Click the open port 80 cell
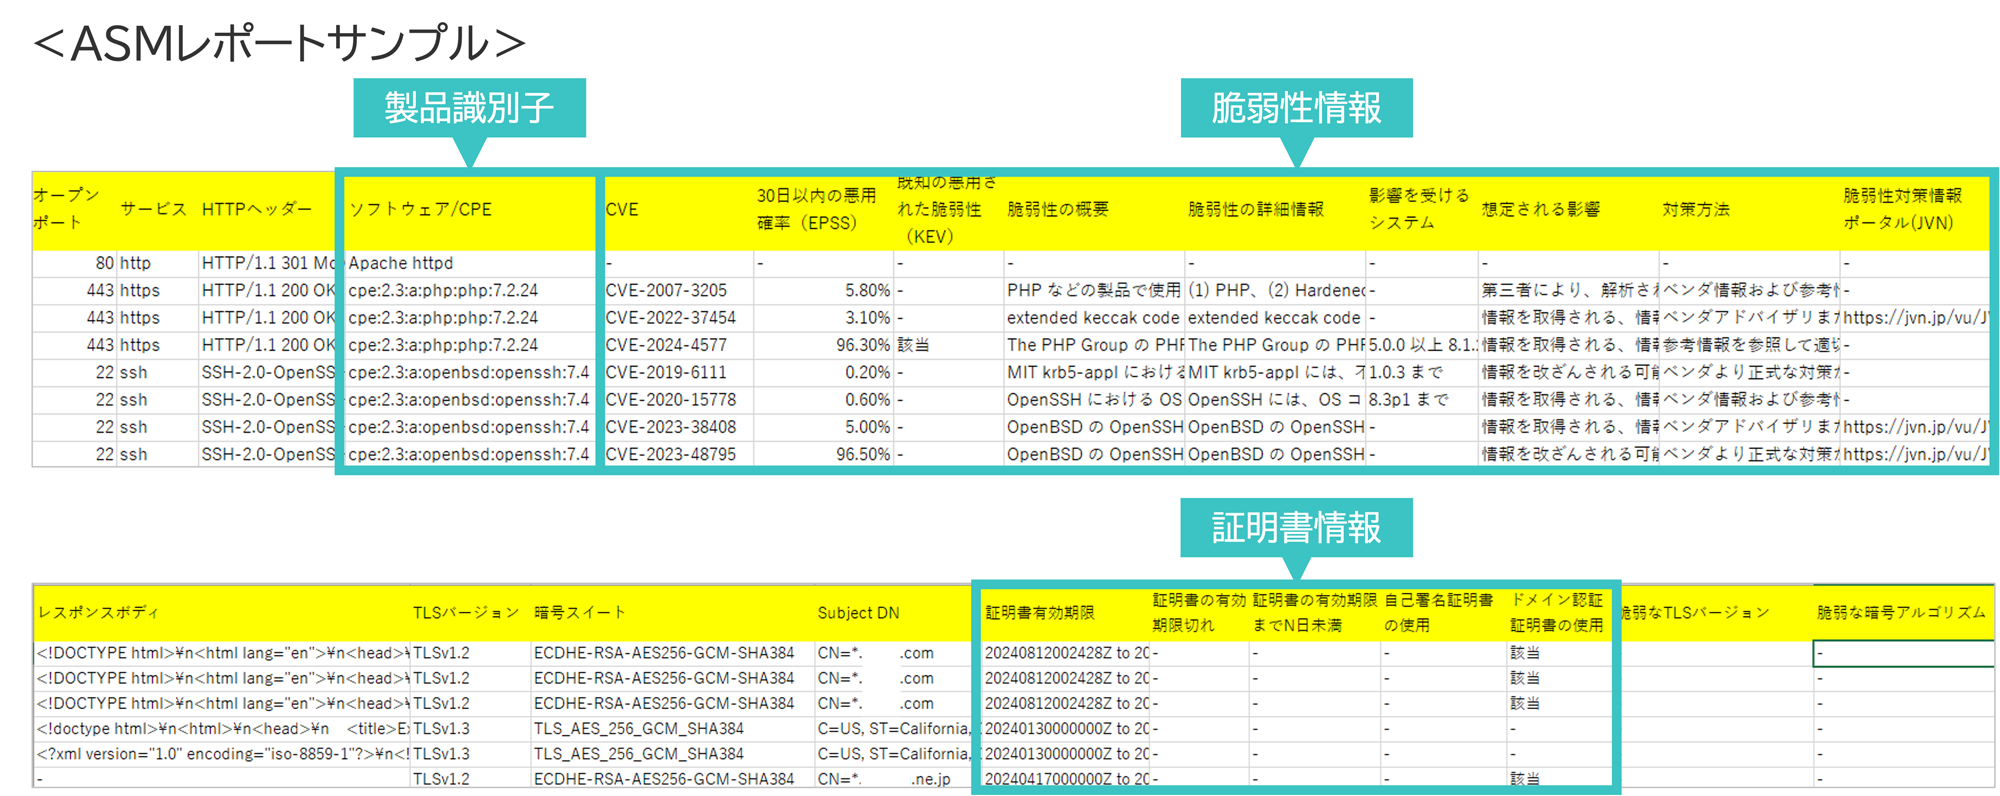This screenshot has width=2000, height=796. pyautogui.click(x=104, y=263)
